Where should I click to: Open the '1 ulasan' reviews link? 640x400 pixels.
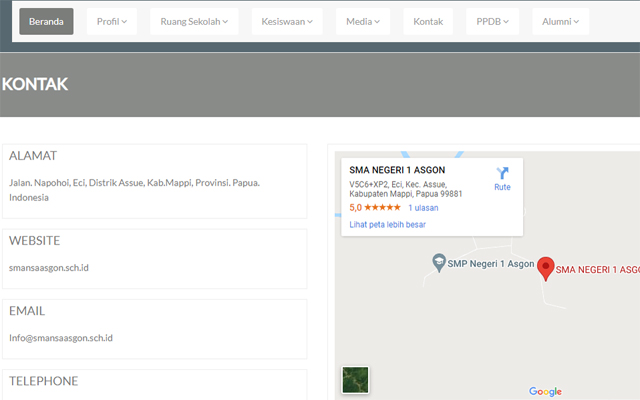(x=423, y=208)
